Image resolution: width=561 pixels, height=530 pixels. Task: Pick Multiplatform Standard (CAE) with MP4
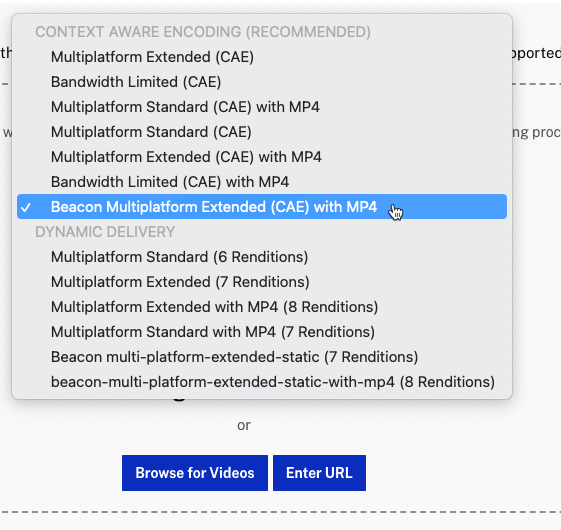point(262,107)
